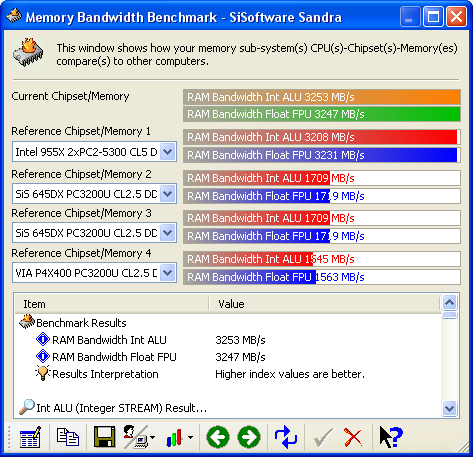The image size is (473, 457).
Task: Click the Copy documents toolbar icon
Action: [x=68, y=437]
